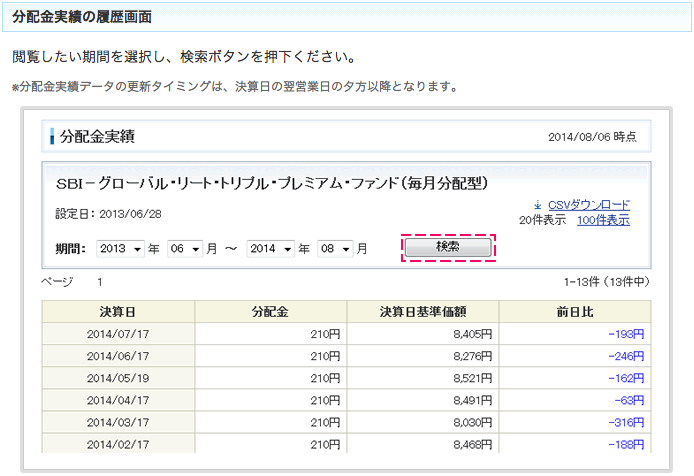The width and height of the screenshot is (694, 476).
Task: Click the 8,521円 base price cell
Action: click(x=423, y=378)
